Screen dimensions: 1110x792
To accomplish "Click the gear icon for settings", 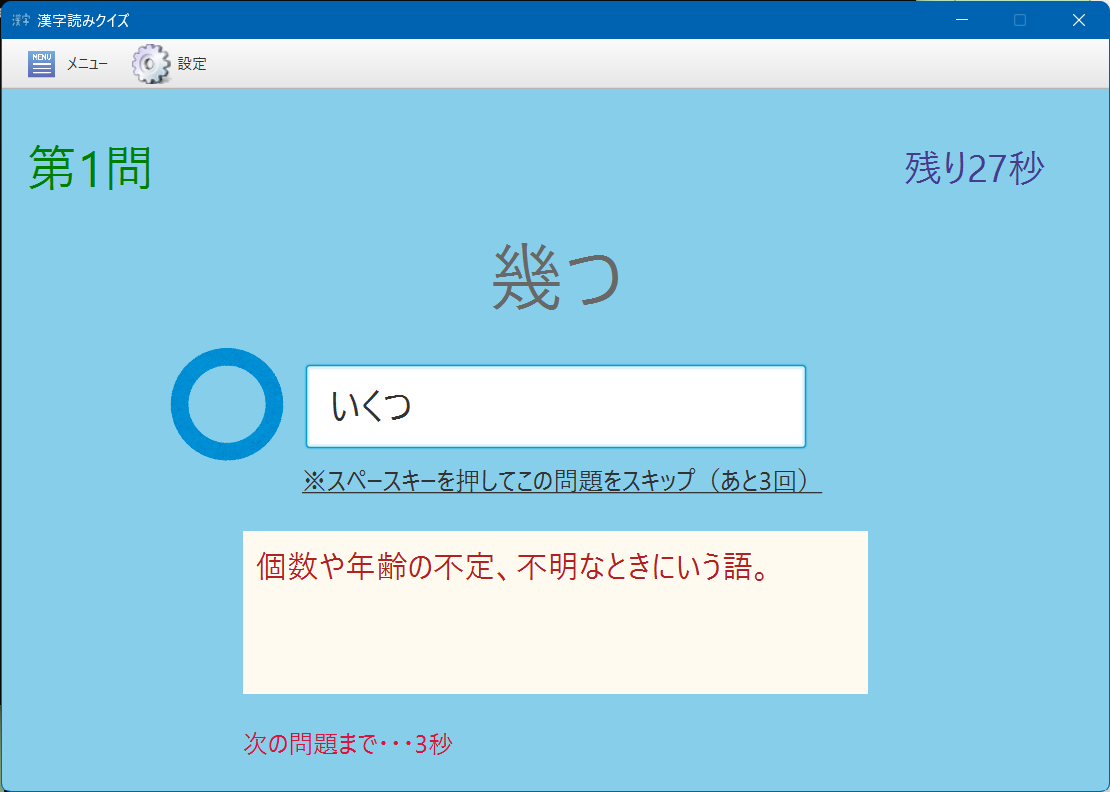I will 151,64.
